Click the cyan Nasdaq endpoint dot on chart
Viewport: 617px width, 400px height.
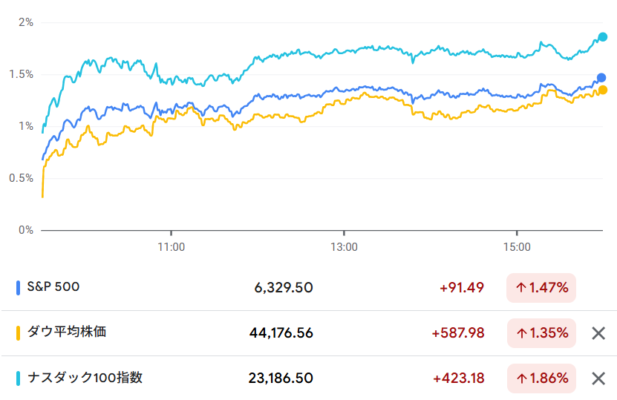(x=602, y=37)
